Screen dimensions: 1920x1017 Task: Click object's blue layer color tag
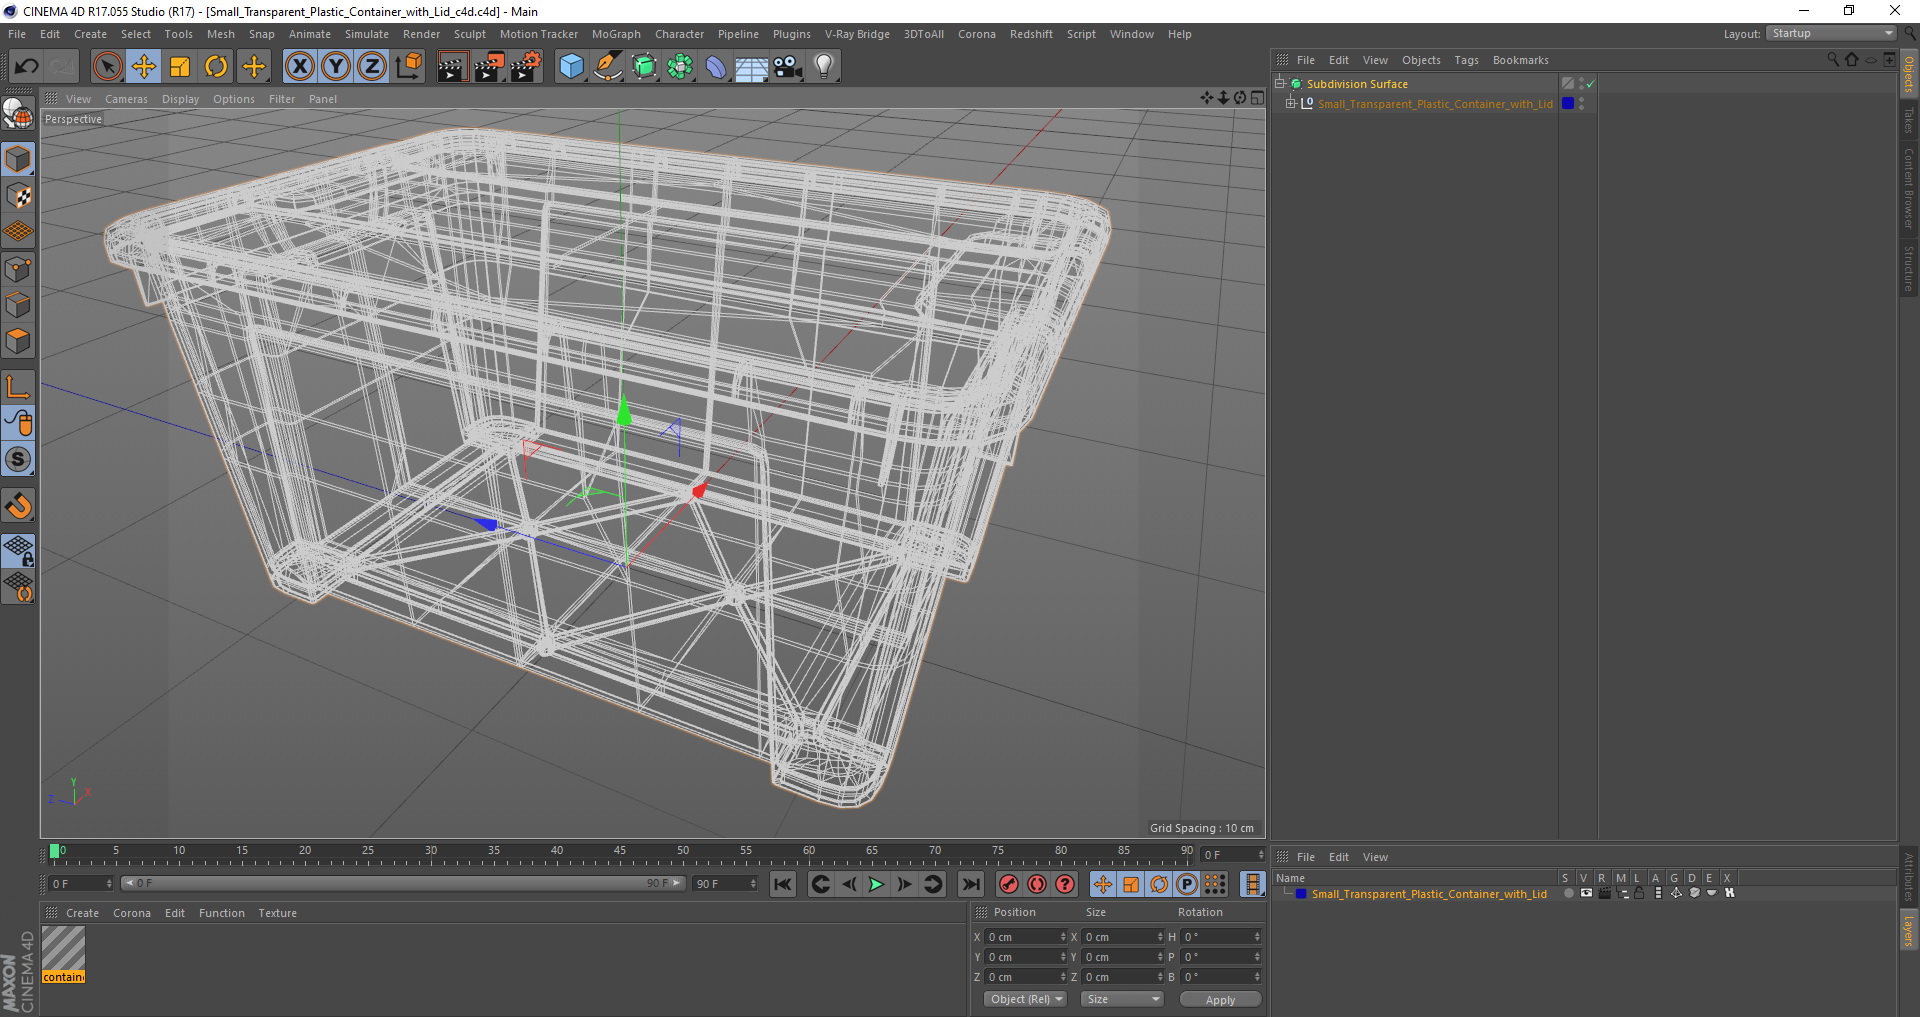[x=1568, y=104]
